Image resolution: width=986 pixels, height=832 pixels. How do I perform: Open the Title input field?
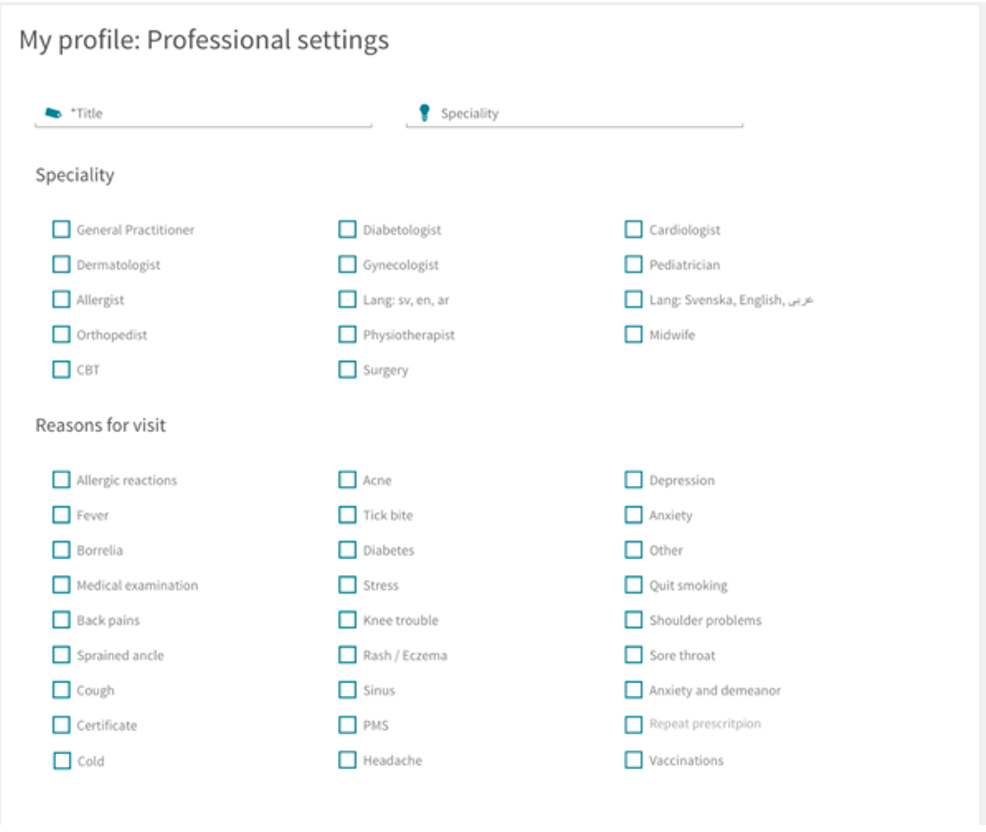[203, 114]
